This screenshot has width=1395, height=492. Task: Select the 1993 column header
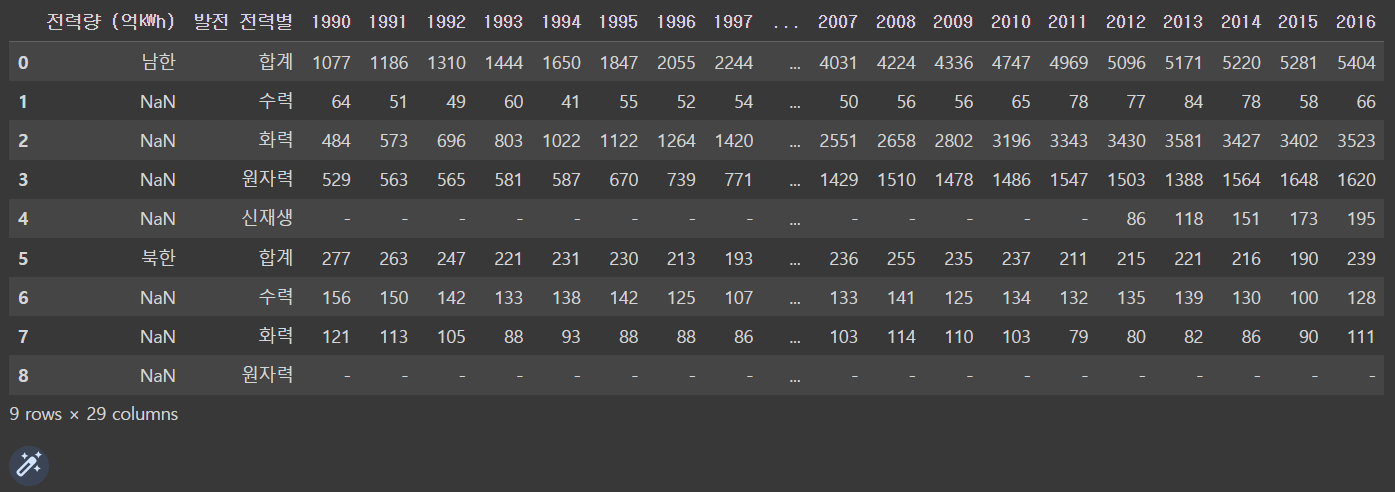coord(503,22)
